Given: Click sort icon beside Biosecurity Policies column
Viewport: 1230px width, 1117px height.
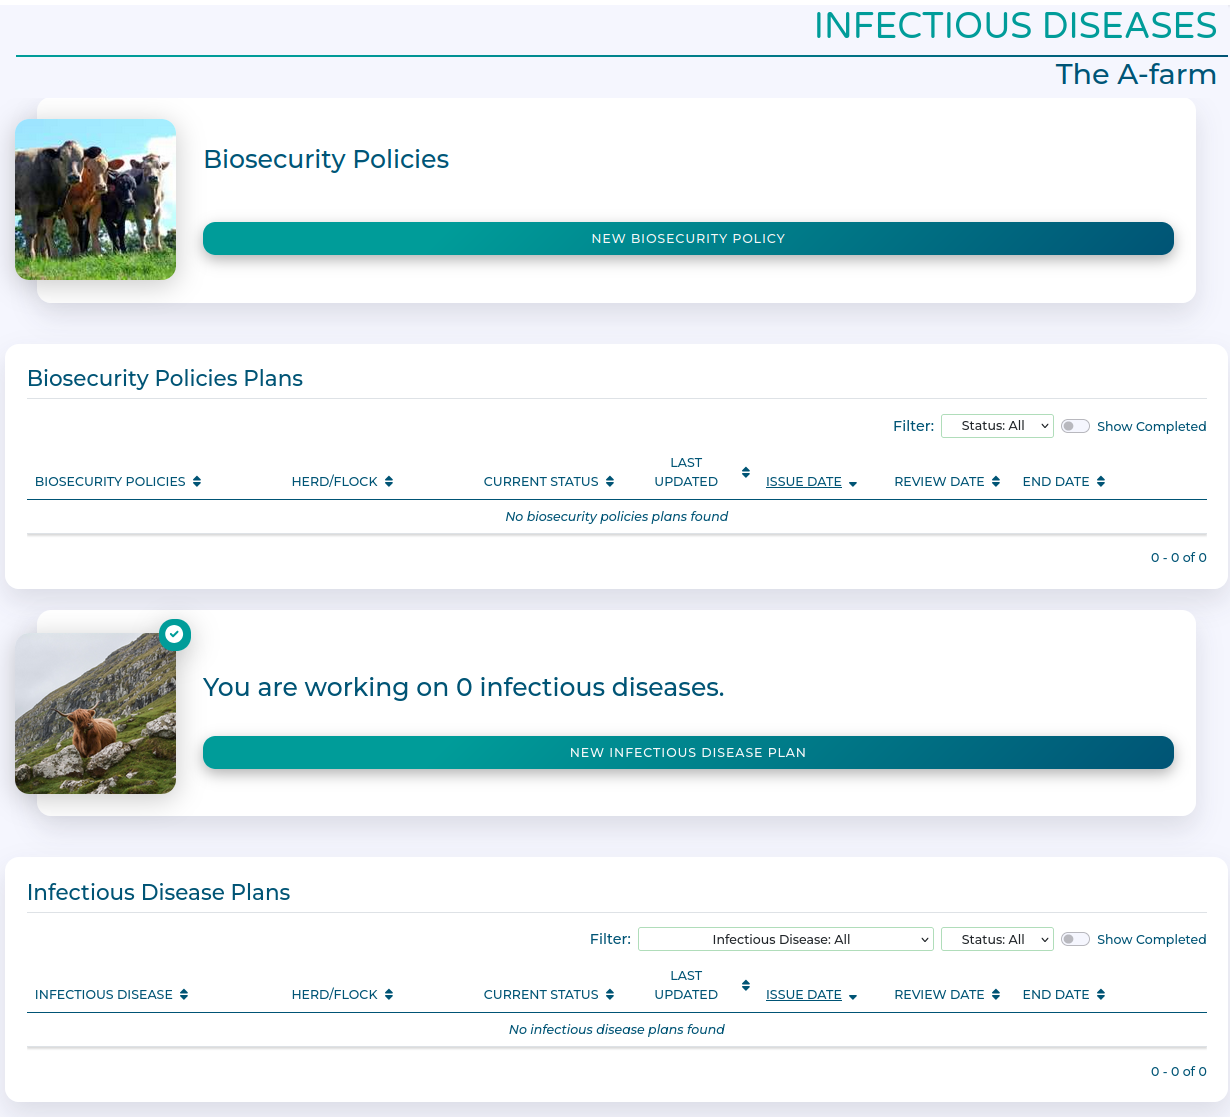Looking at the screenshot, I should click(197, 482).
